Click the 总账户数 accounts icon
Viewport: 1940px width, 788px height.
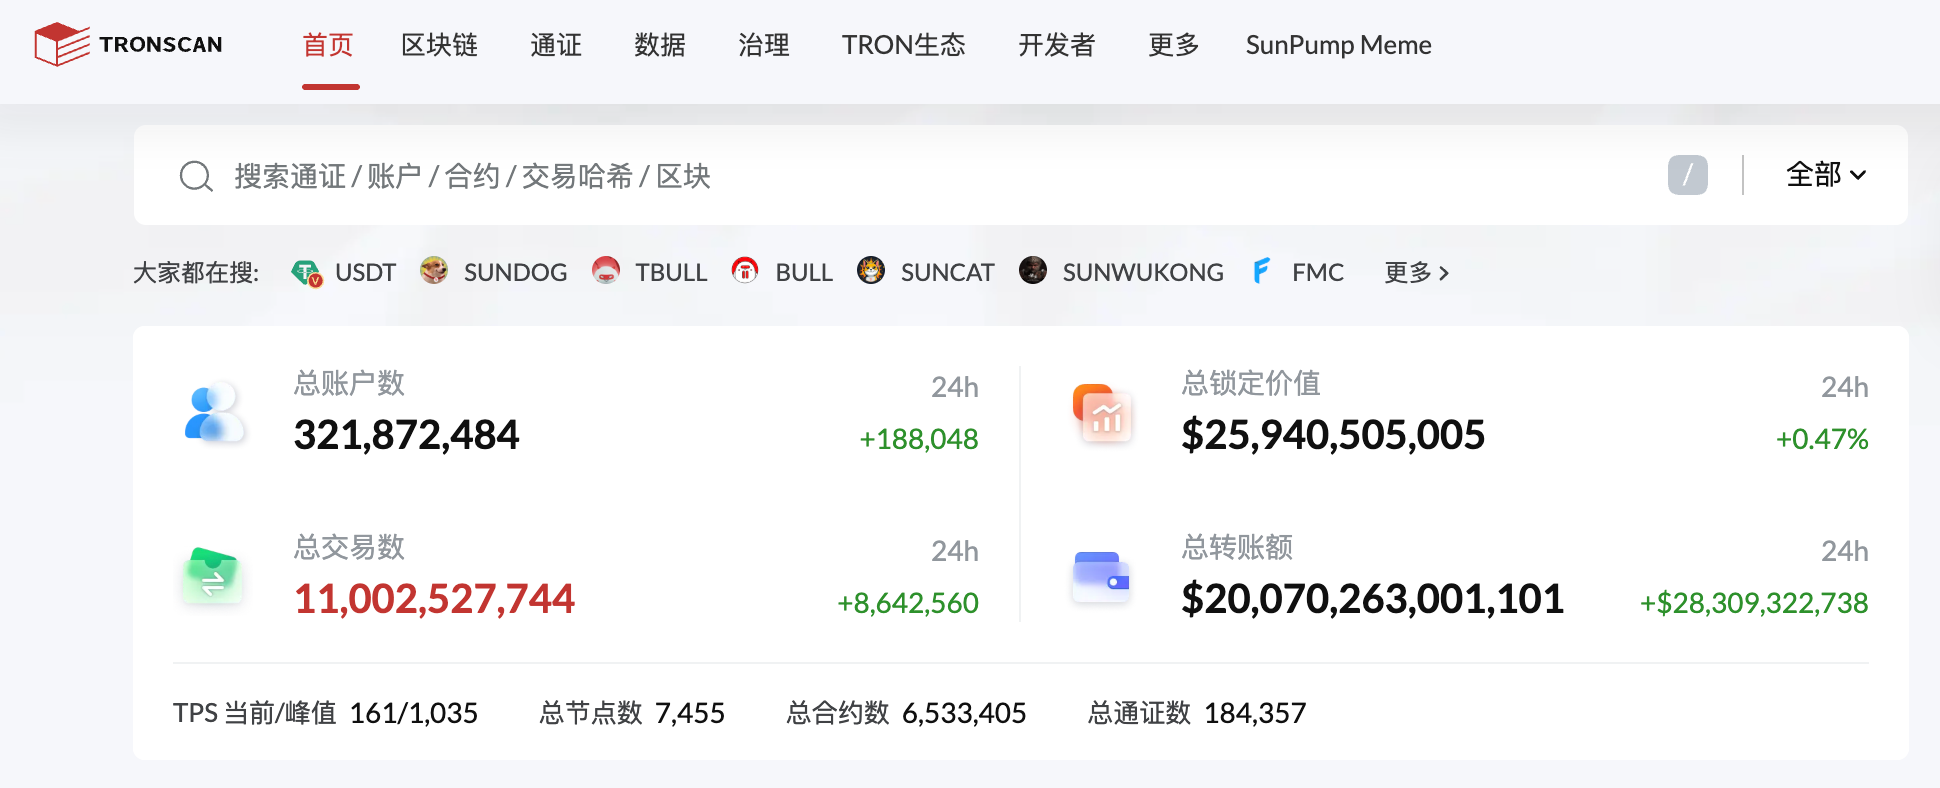[x=214, y=412]
